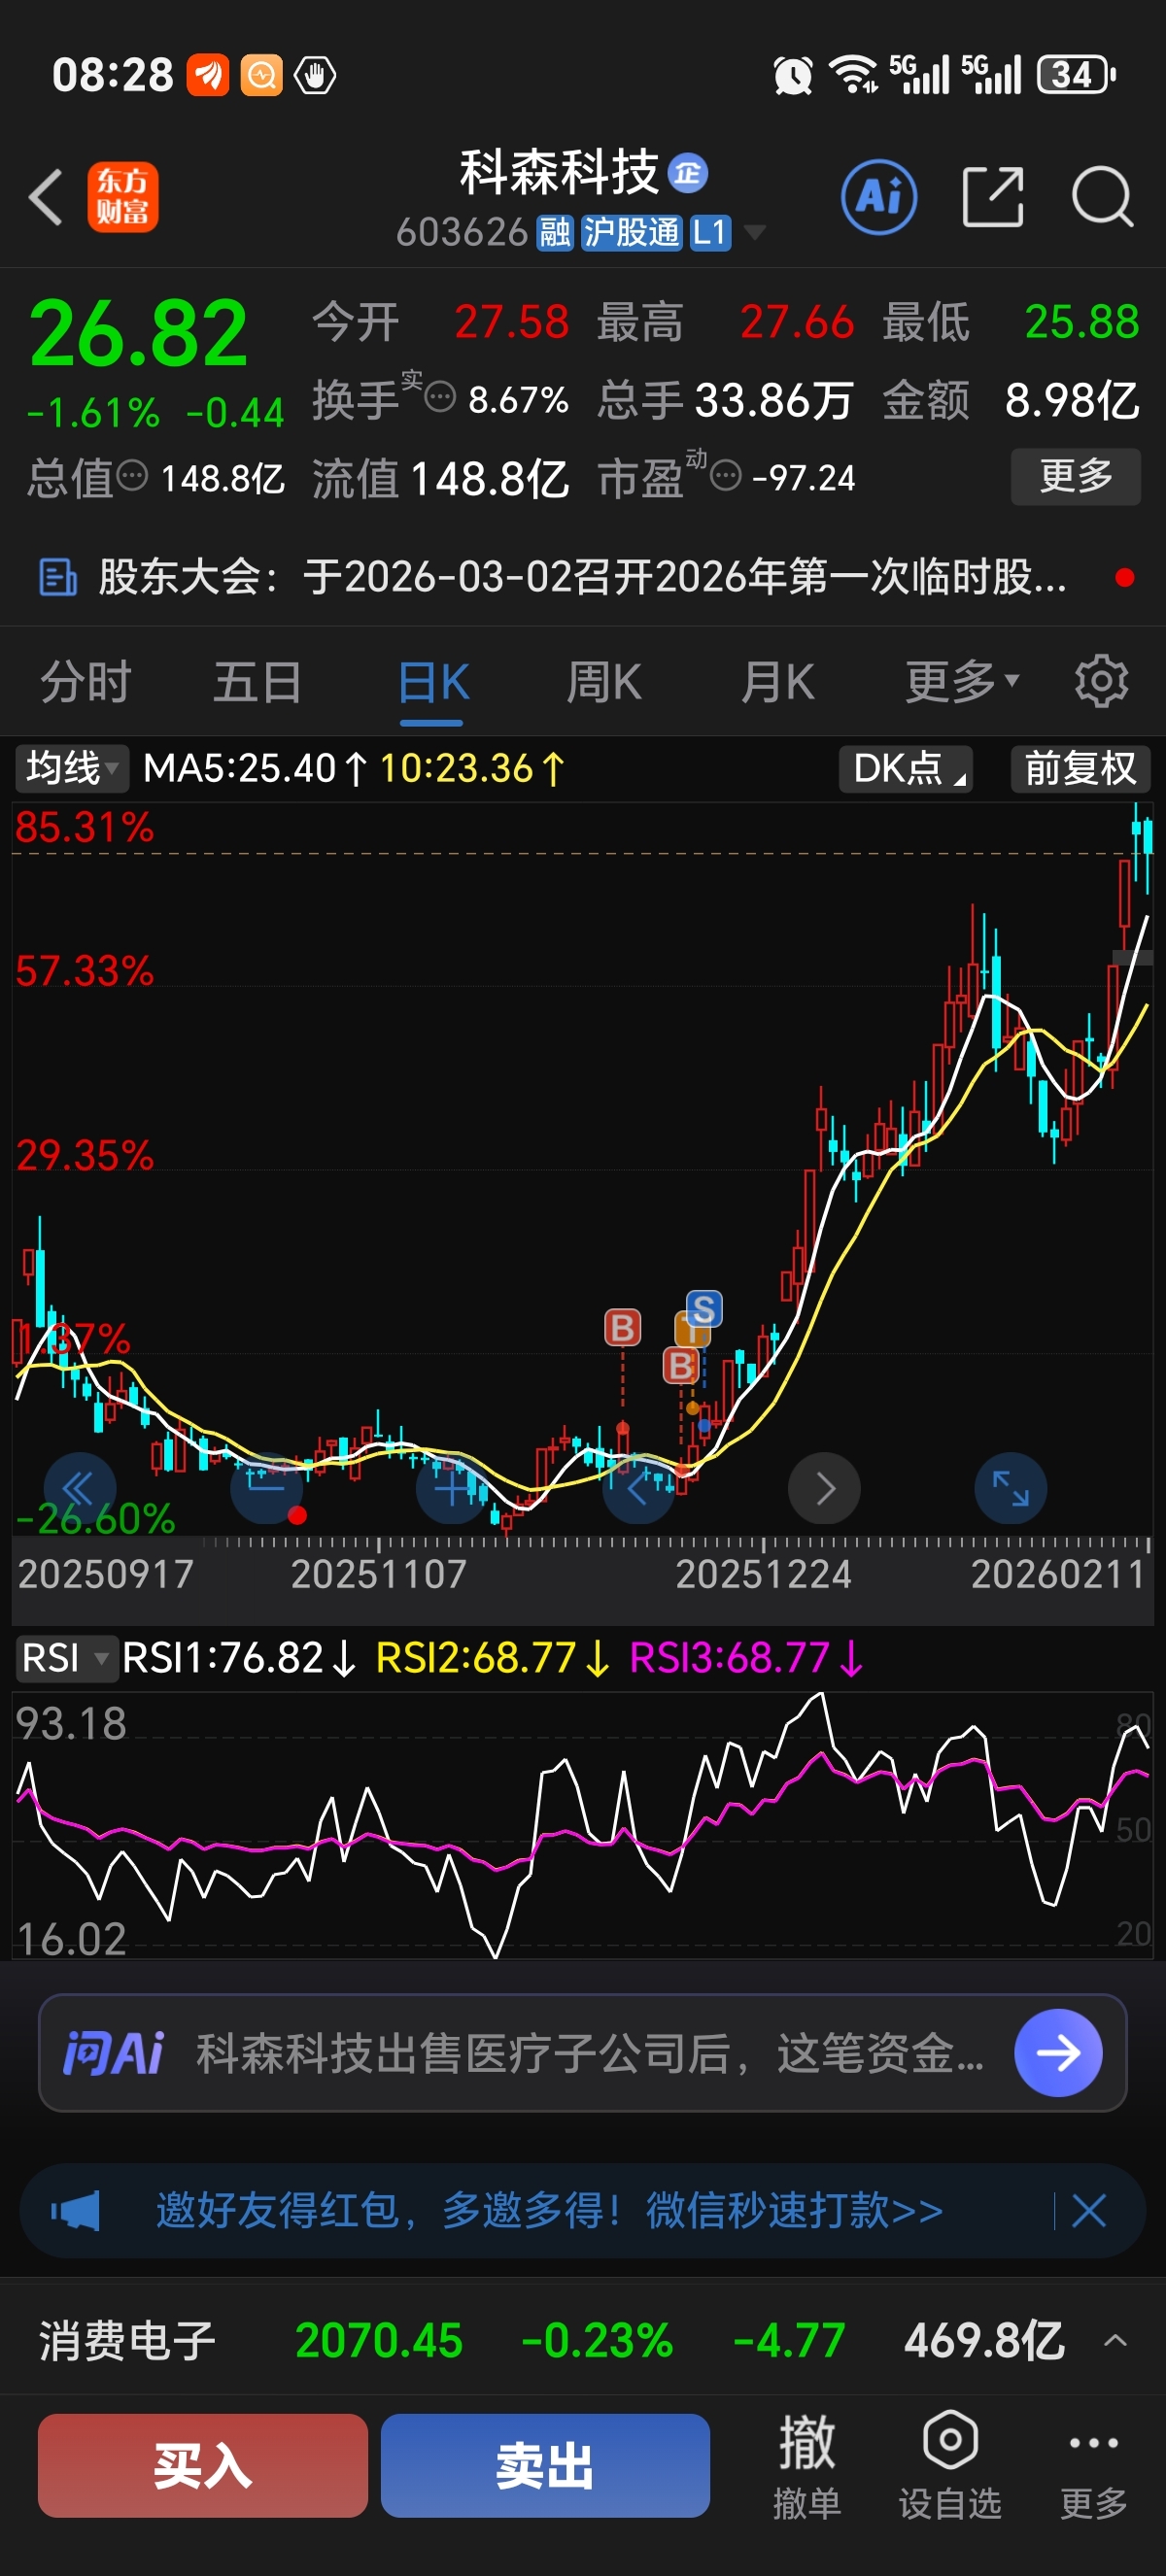Open bottom 更多 three dots menu
The image size is (1166, 2576).
[1094, 2464]
